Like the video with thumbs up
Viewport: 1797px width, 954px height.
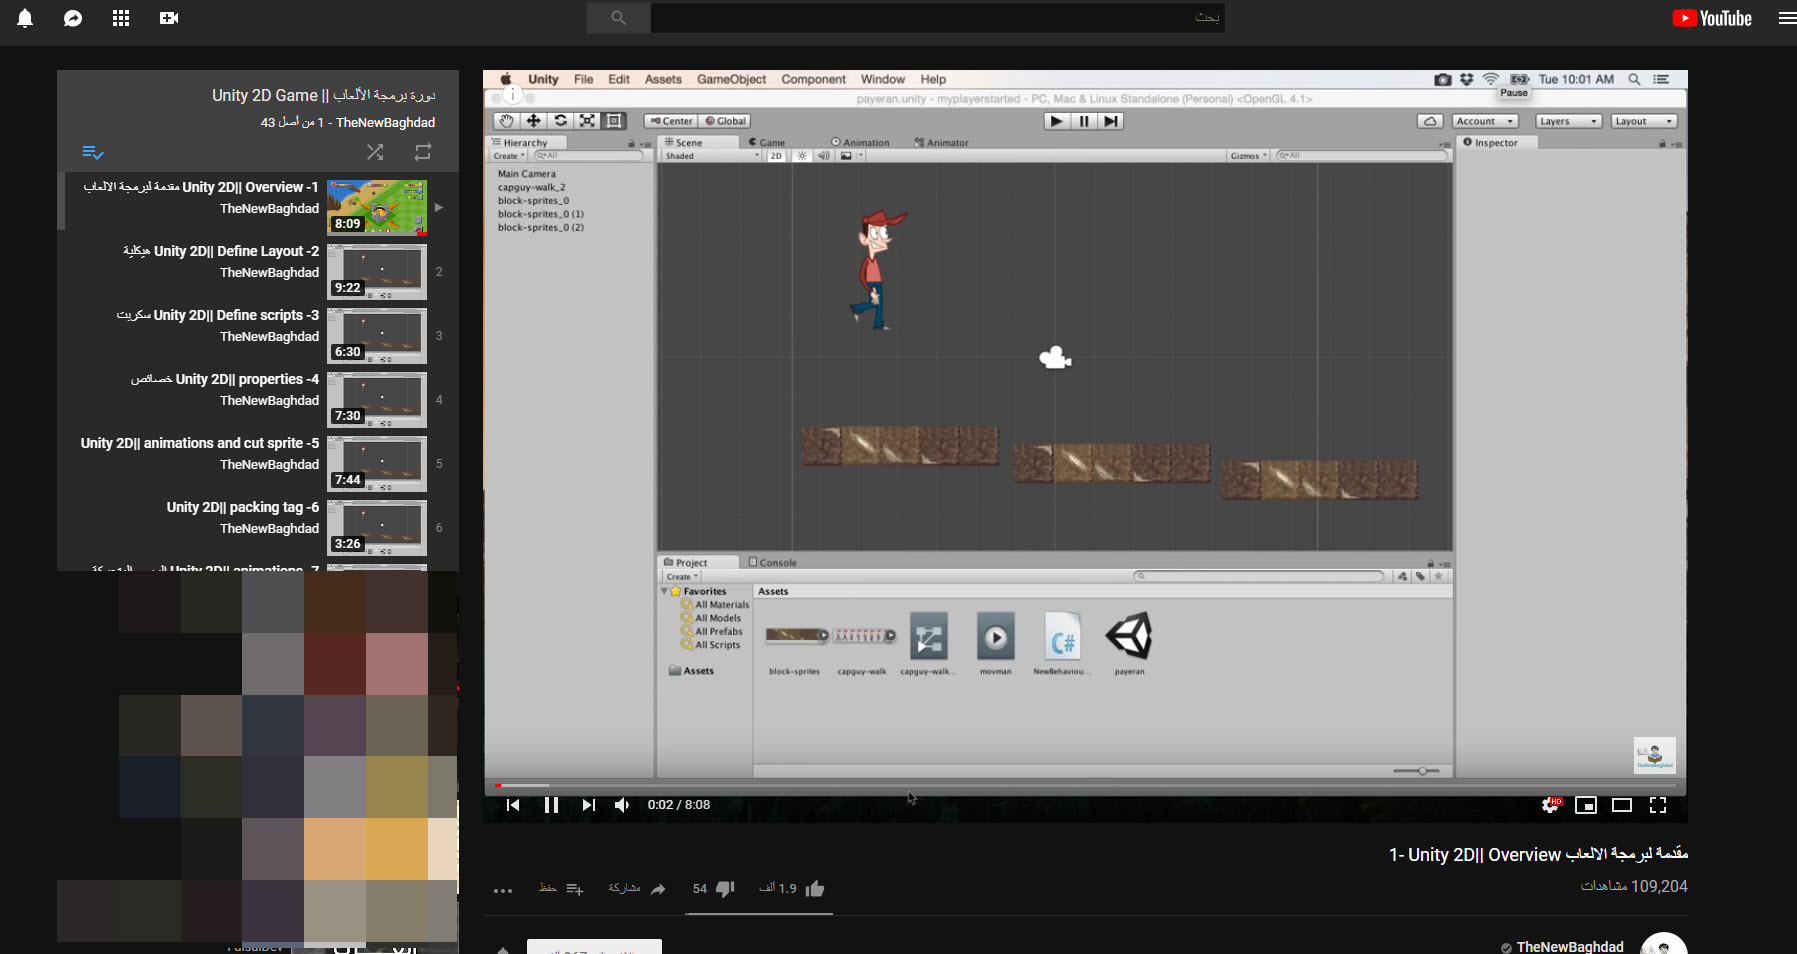[815, 888]
